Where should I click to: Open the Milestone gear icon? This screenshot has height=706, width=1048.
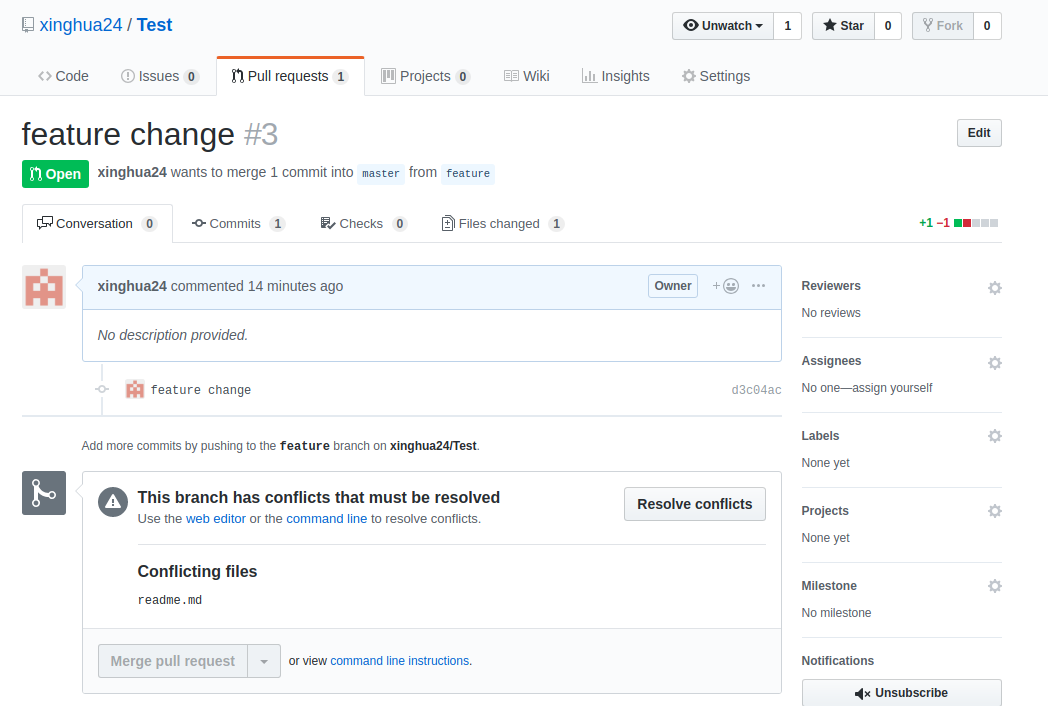pyautogui.click(x=995, y=586)
